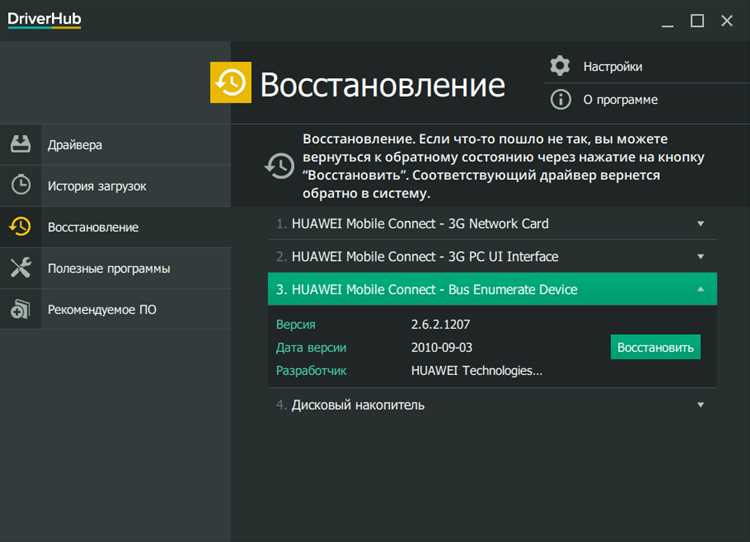Click the restore description paragraph
The image size is (750, 542).
[503, 166]
